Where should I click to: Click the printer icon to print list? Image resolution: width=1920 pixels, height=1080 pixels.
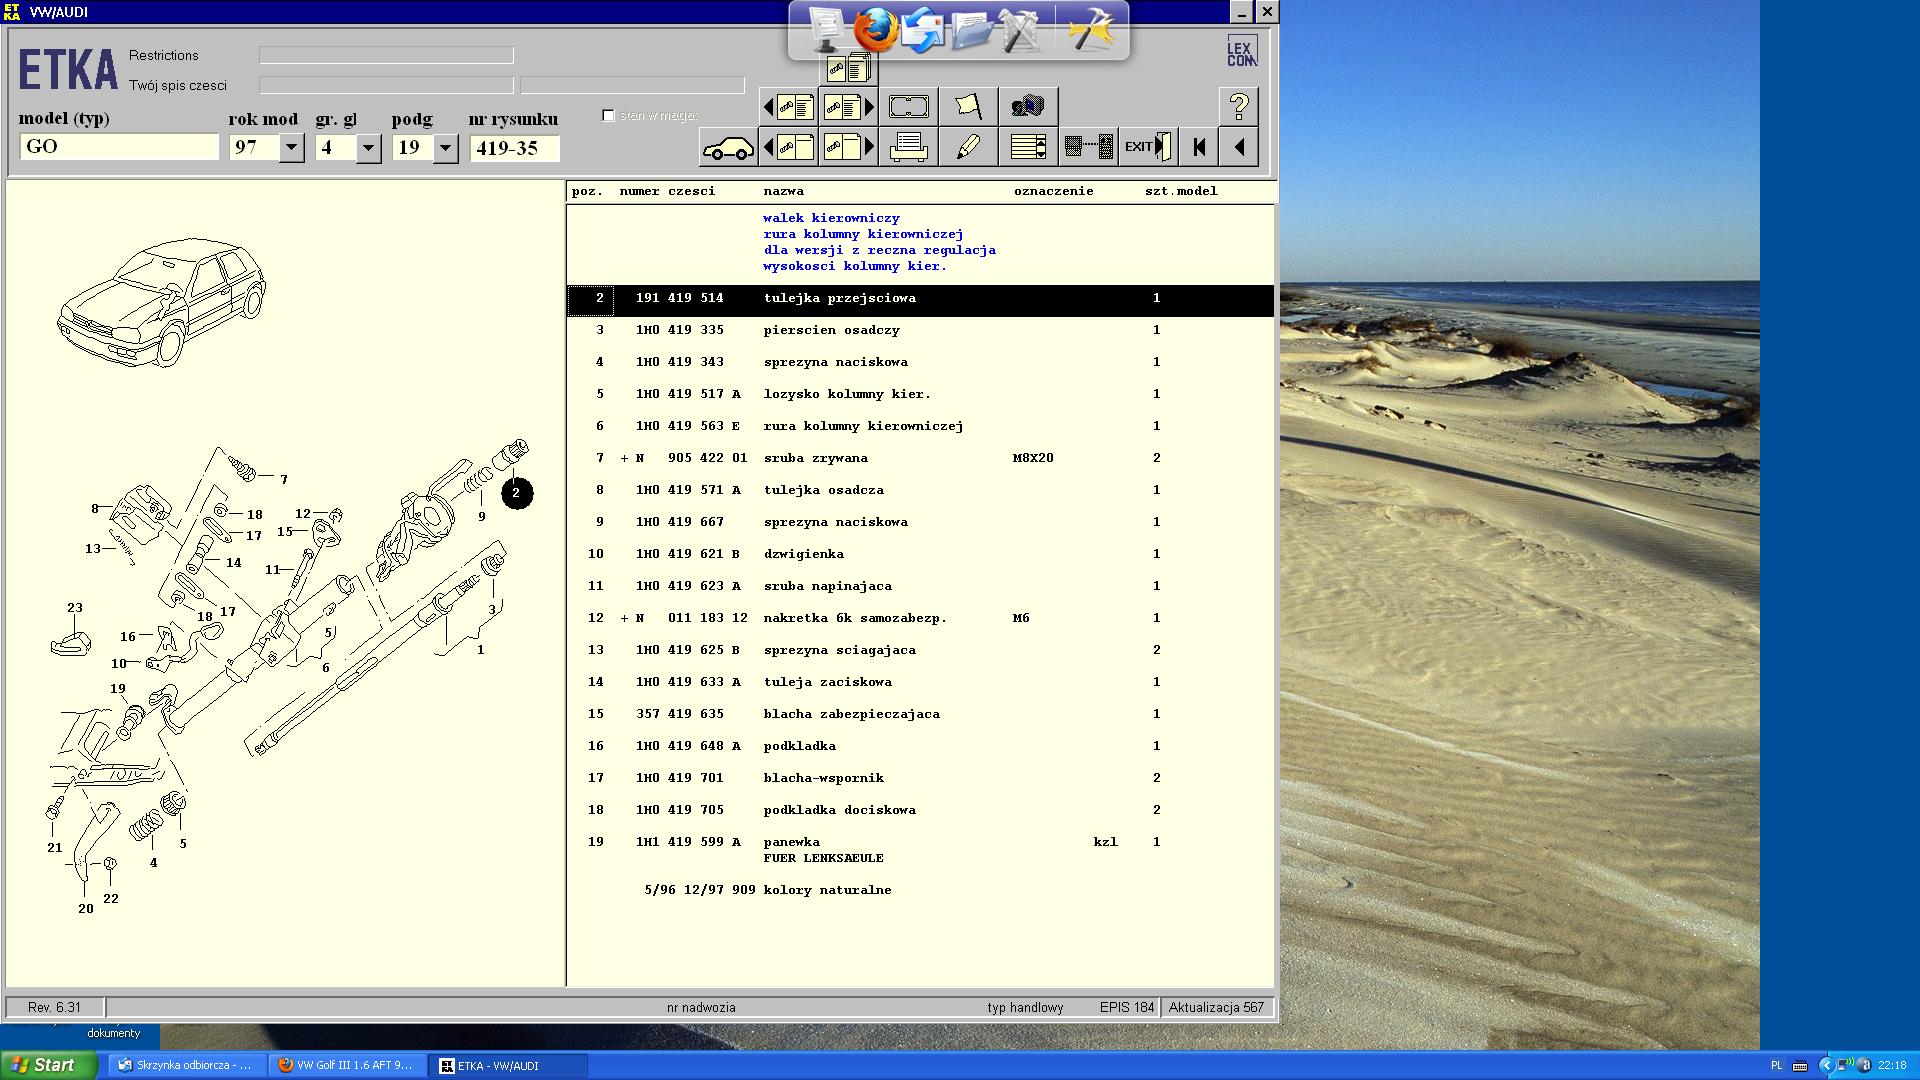[908, 147]
